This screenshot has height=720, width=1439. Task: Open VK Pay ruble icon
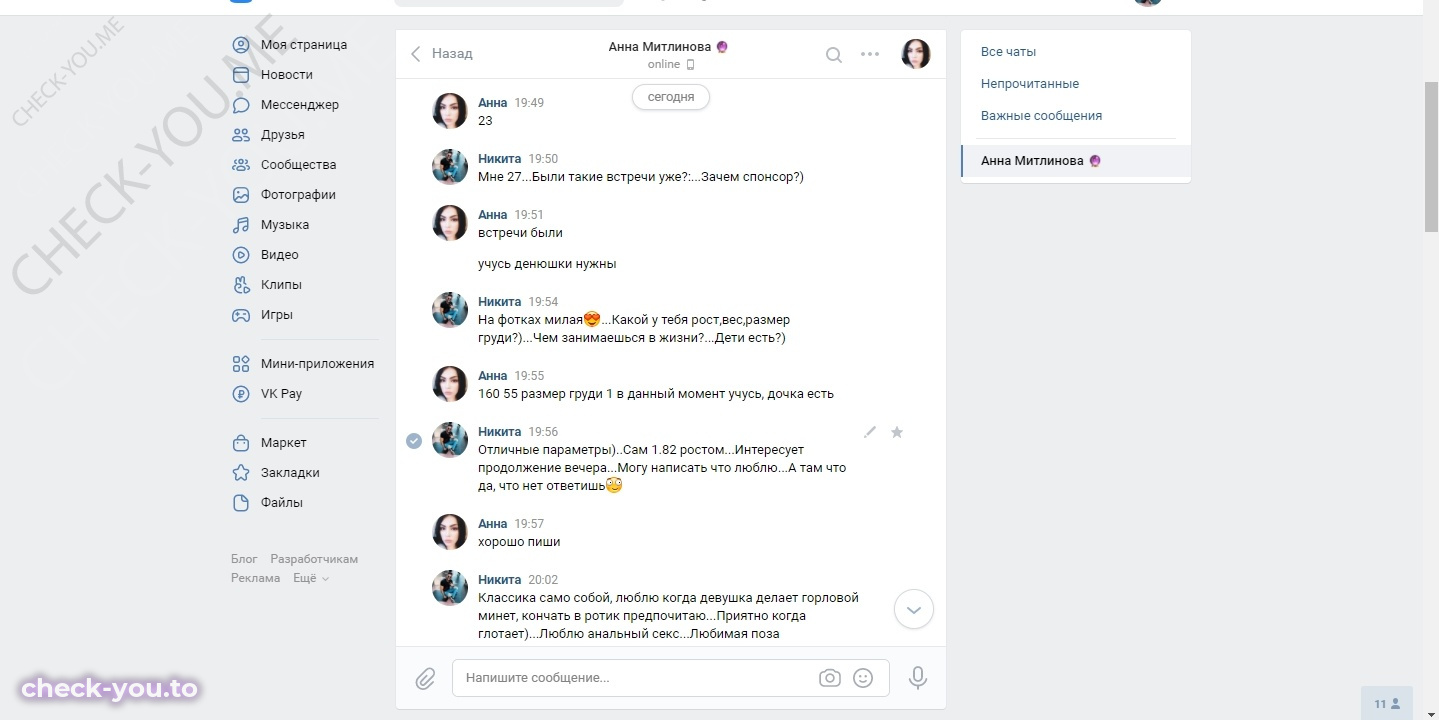click(241, 394)
